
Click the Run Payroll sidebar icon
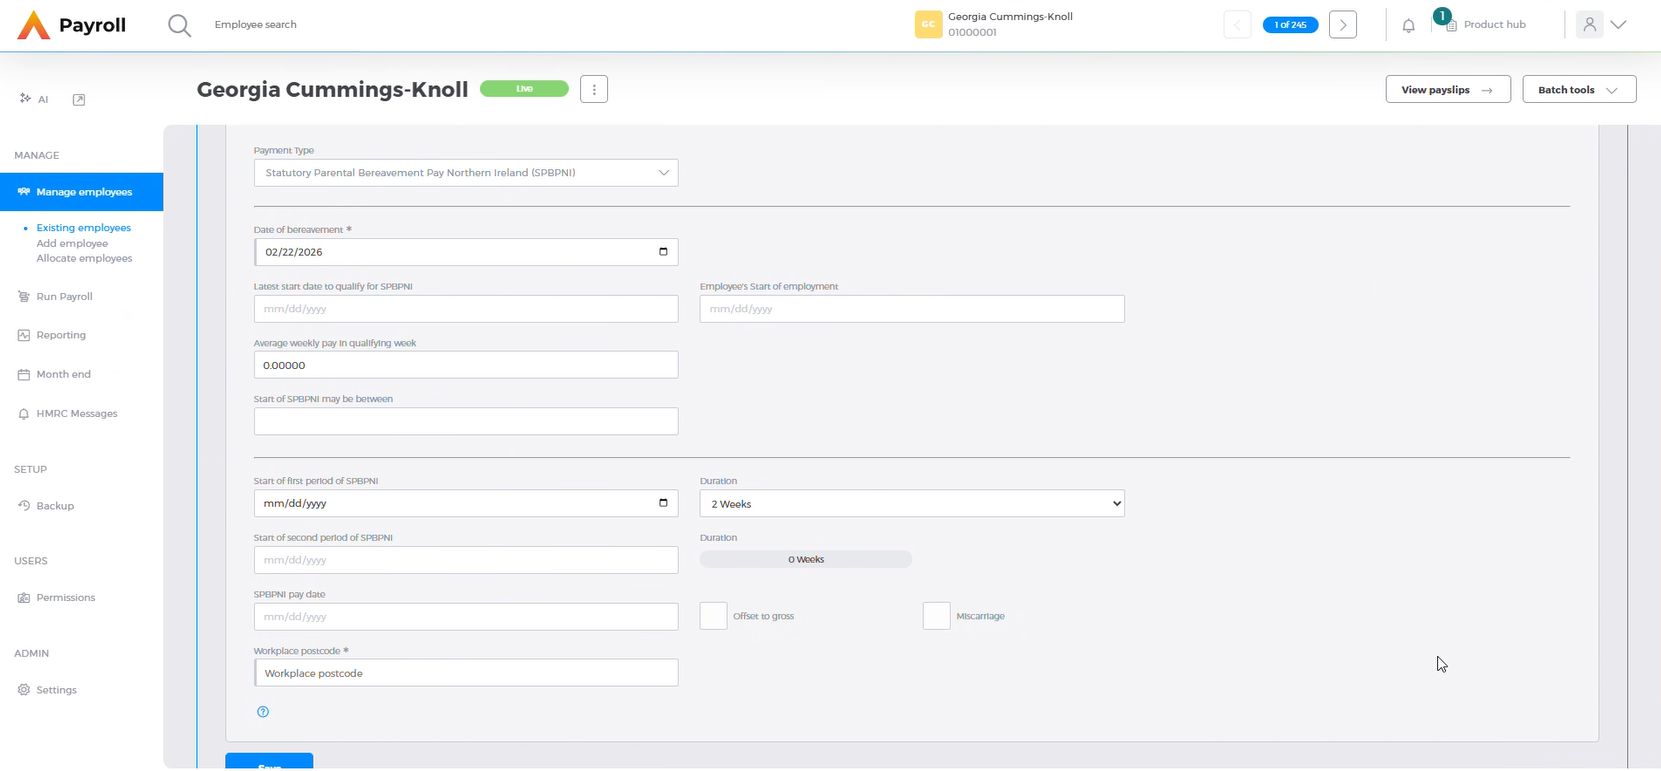point(24,297)
